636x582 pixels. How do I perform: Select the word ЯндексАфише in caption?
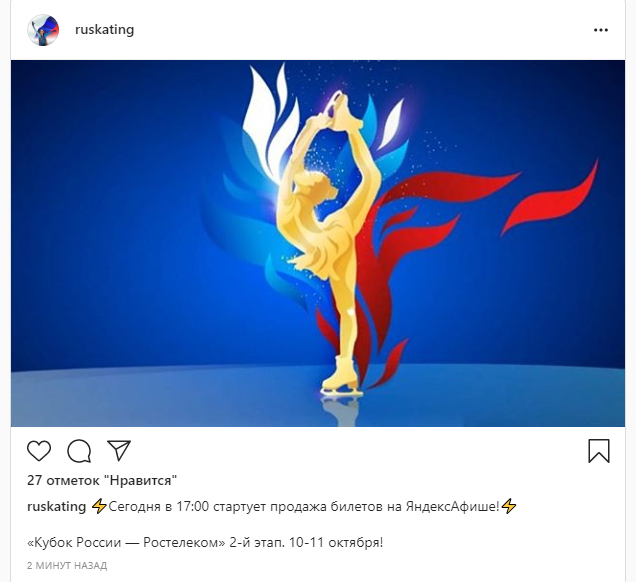(452, 507)
